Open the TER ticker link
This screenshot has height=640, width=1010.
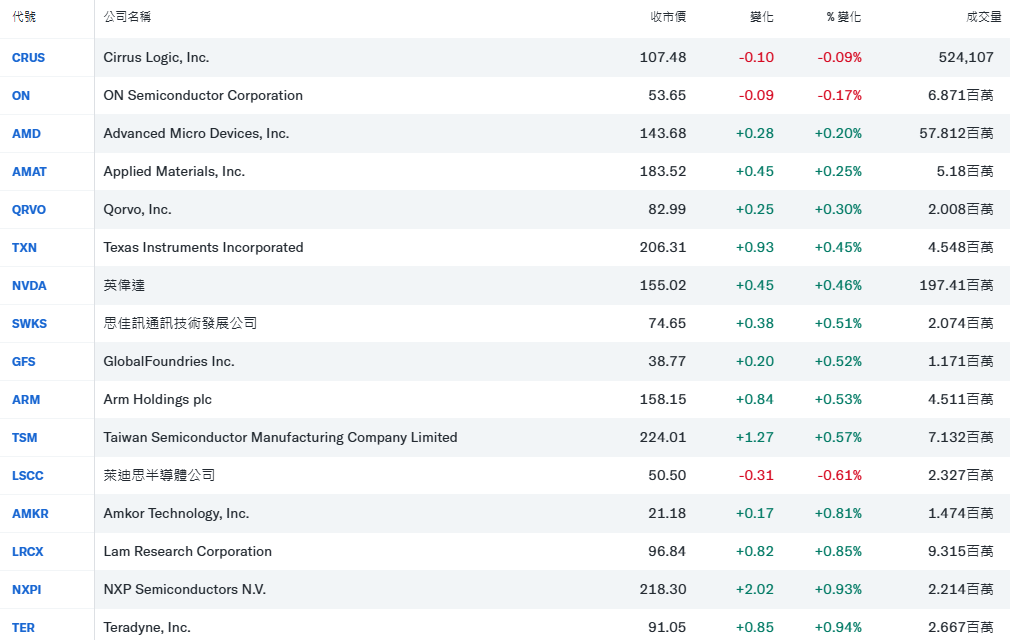pyautogui.click(x=23, y=627)
